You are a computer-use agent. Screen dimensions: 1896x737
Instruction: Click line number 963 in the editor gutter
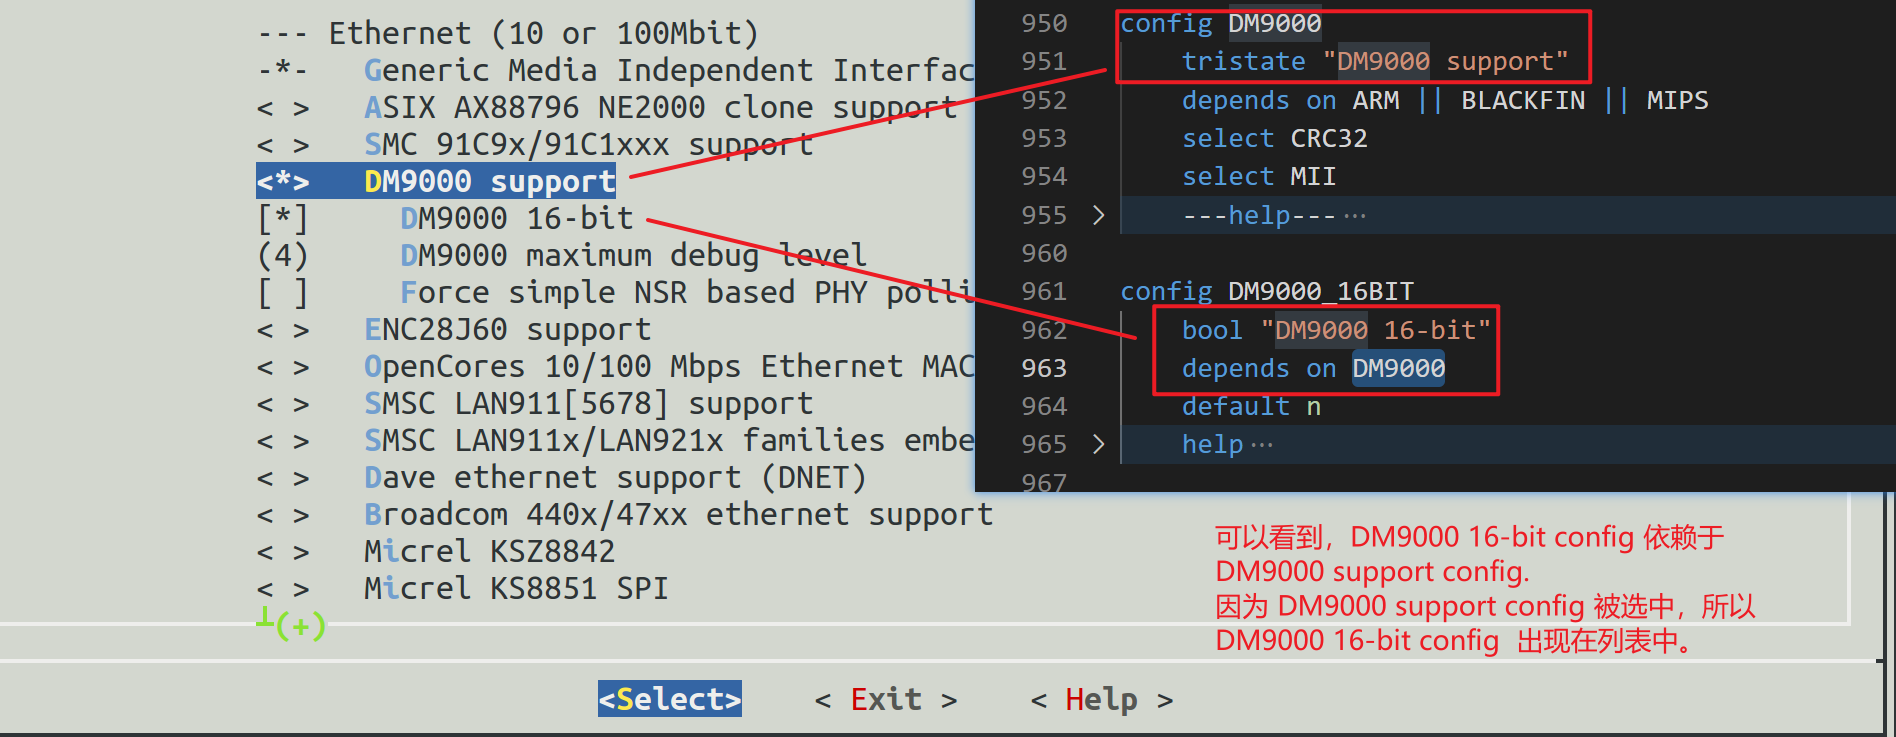1044,368
